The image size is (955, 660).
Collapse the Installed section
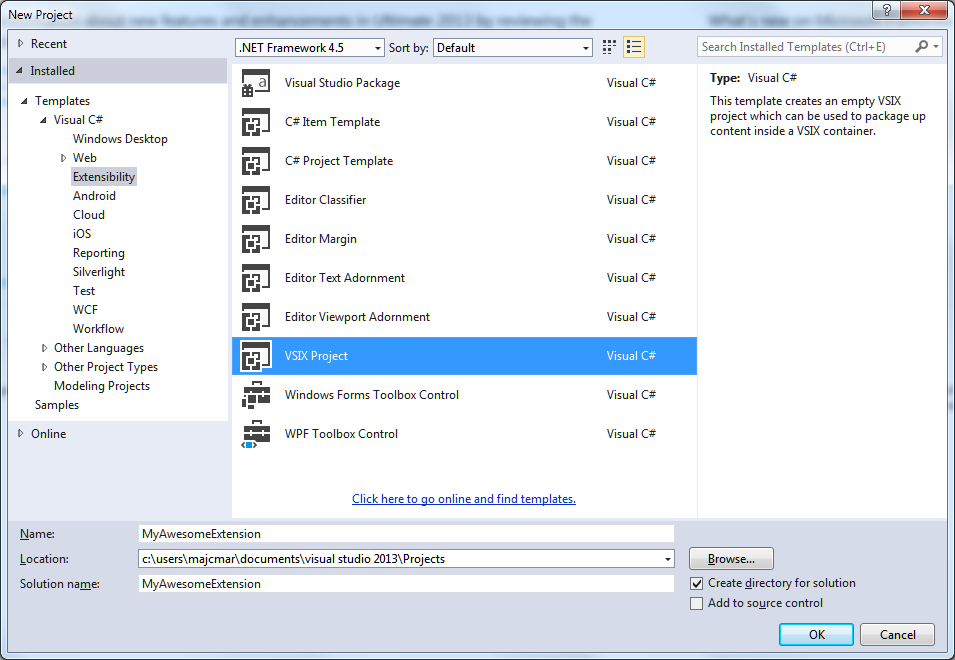click(x=19, y=71)
